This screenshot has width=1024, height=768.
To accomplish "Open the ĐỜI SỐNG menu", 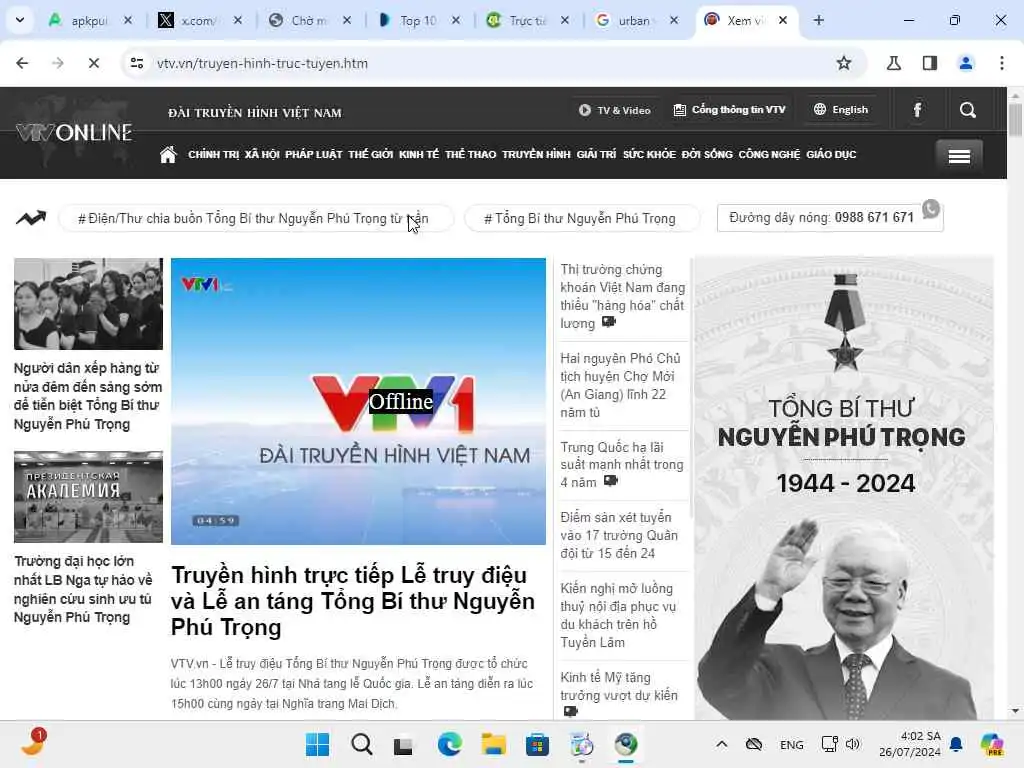I will click(x=707, y=155).
